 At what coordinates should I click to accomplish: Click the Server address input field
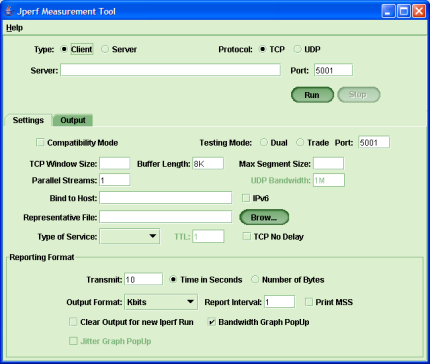coord(170,70)
